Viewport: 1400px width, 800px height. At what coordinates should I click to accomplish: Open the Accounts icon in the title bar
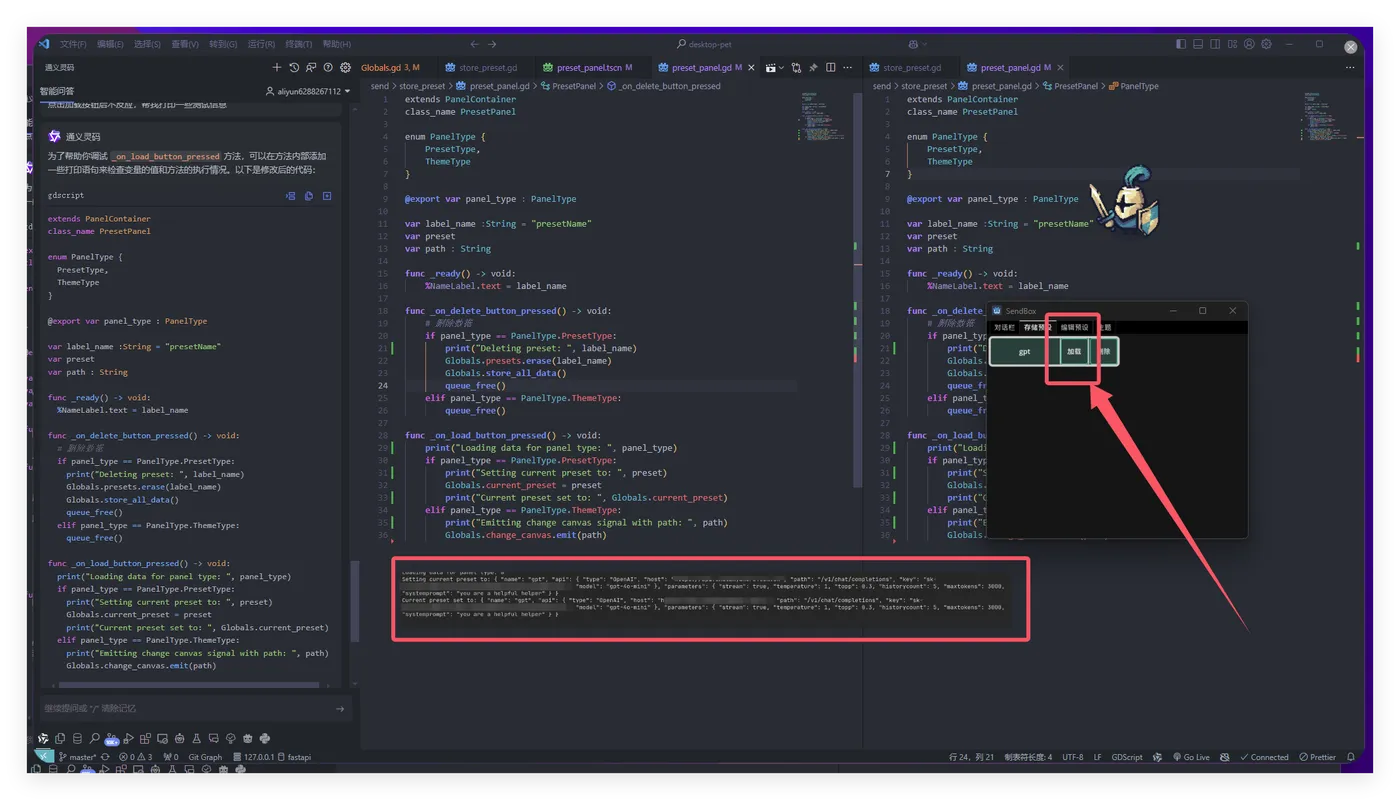(x=1249, y=44)
